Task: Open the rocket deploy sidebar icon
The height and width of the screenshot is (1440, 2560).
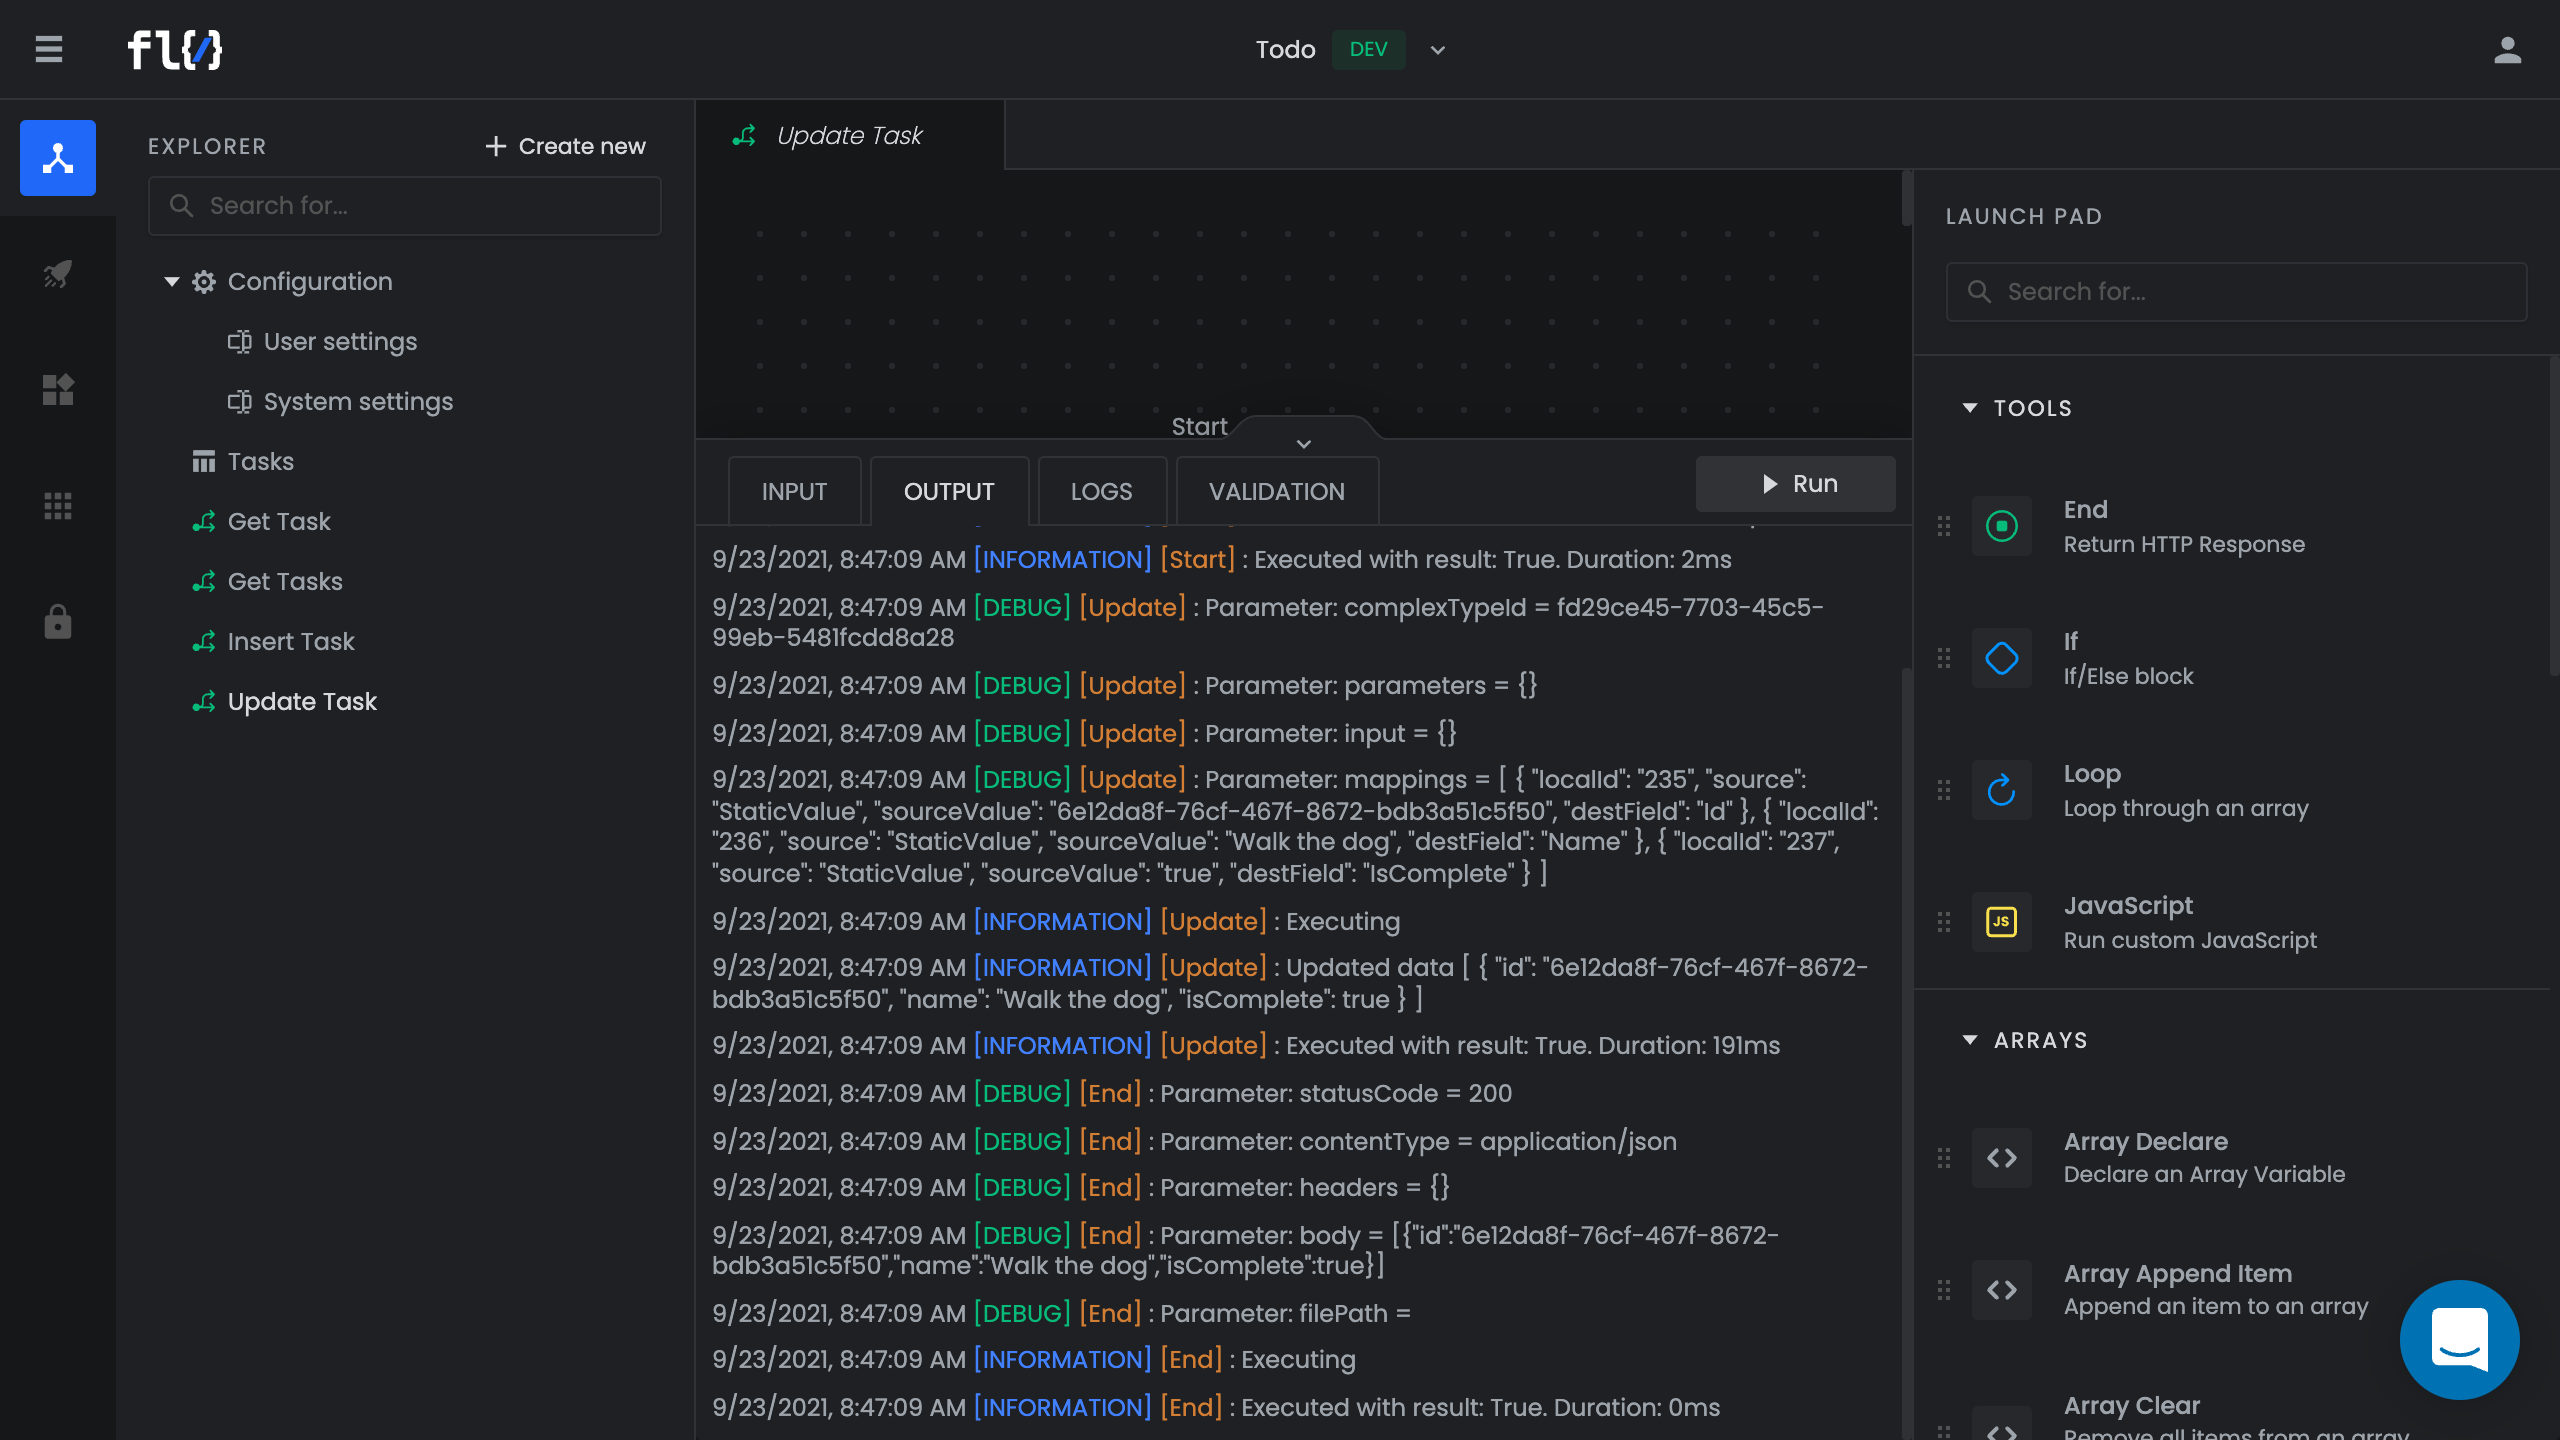Action: (x=58, y=273)
